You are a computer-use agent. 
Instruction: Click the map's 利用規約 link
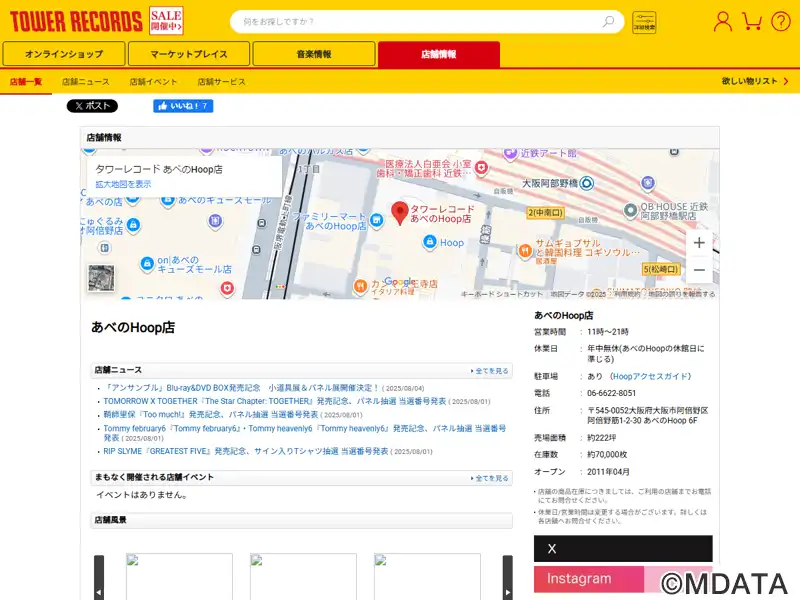click(627, 294)
